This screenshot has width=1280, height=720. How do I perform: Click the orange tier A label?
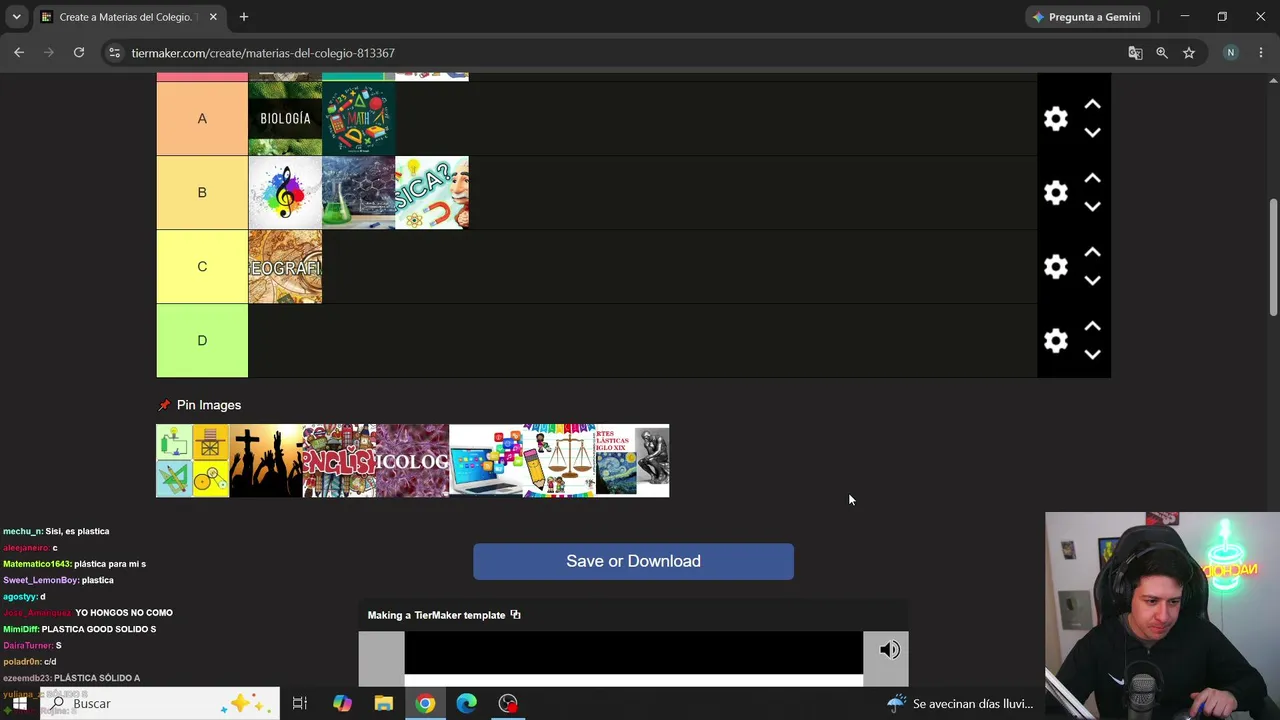(202, 119)
